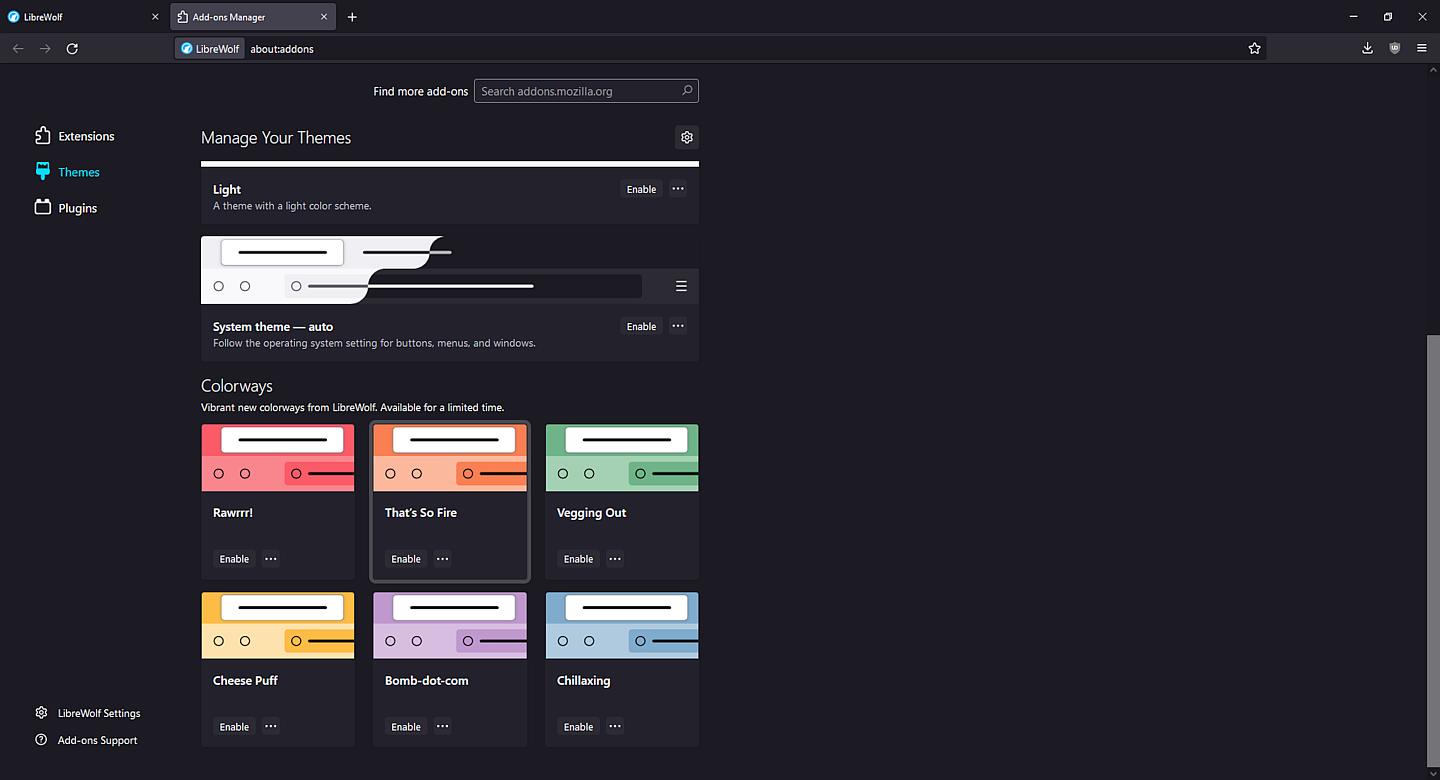Click the Vegging Out green preview
Image resolution: width=1440 pixels, height=780 pixels.
(x=622, y=458)
